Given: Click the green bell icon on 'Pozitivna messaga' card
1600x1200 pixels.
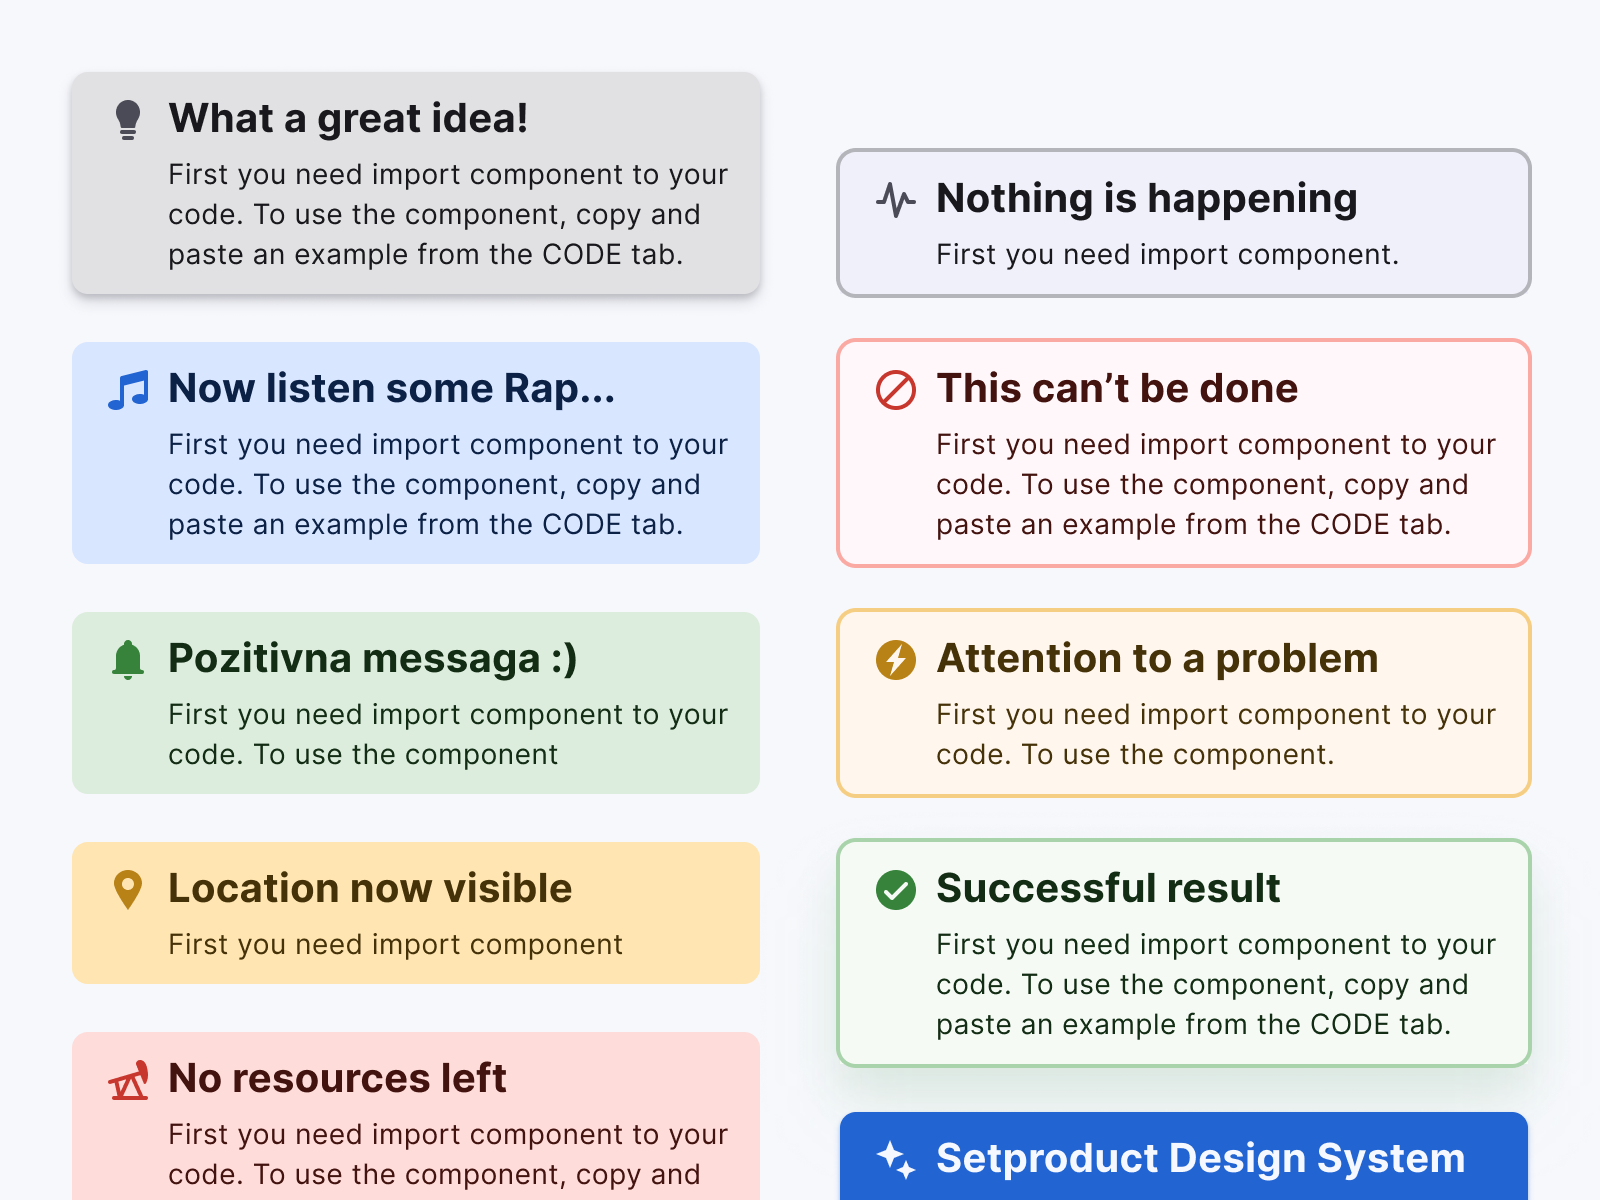Looking at the screenshot, I should 128,657.
